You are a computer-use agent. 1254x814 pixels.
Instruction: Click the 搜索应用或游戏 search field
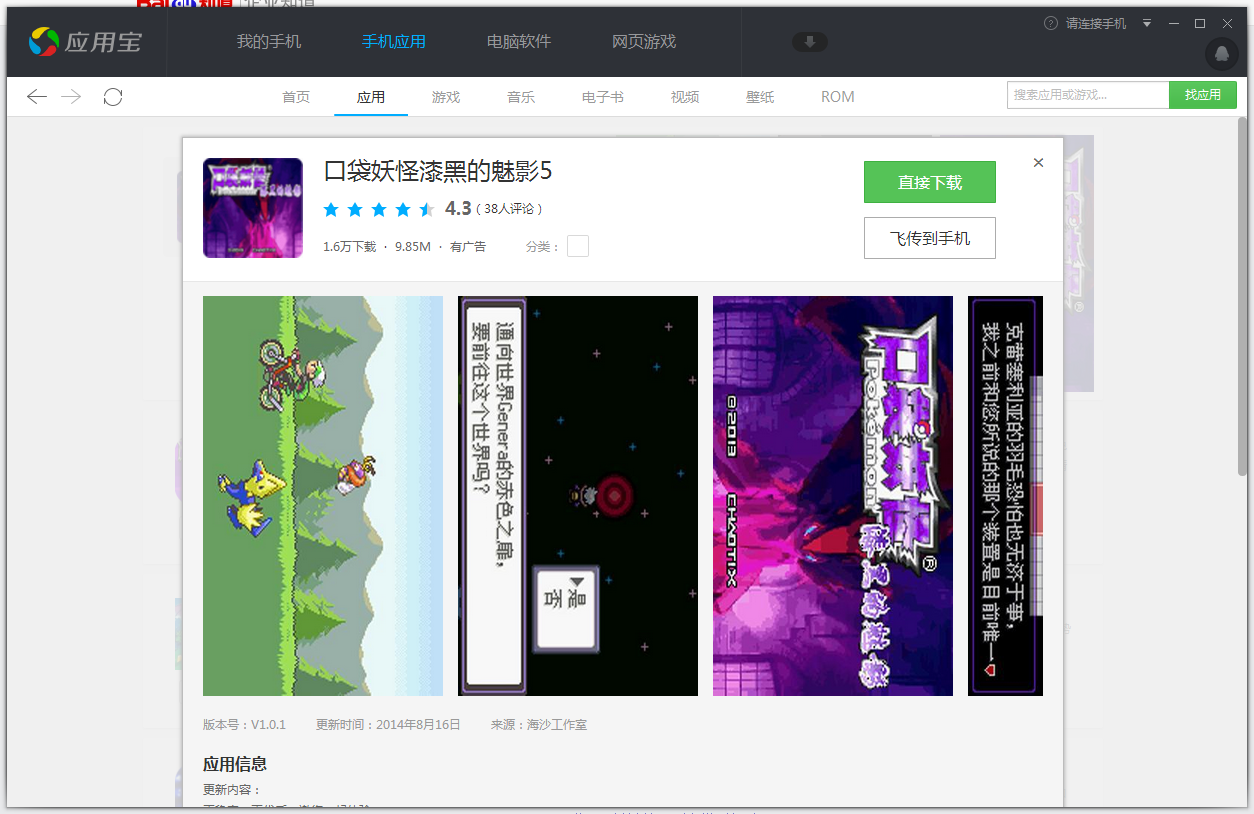point(1088,95)
